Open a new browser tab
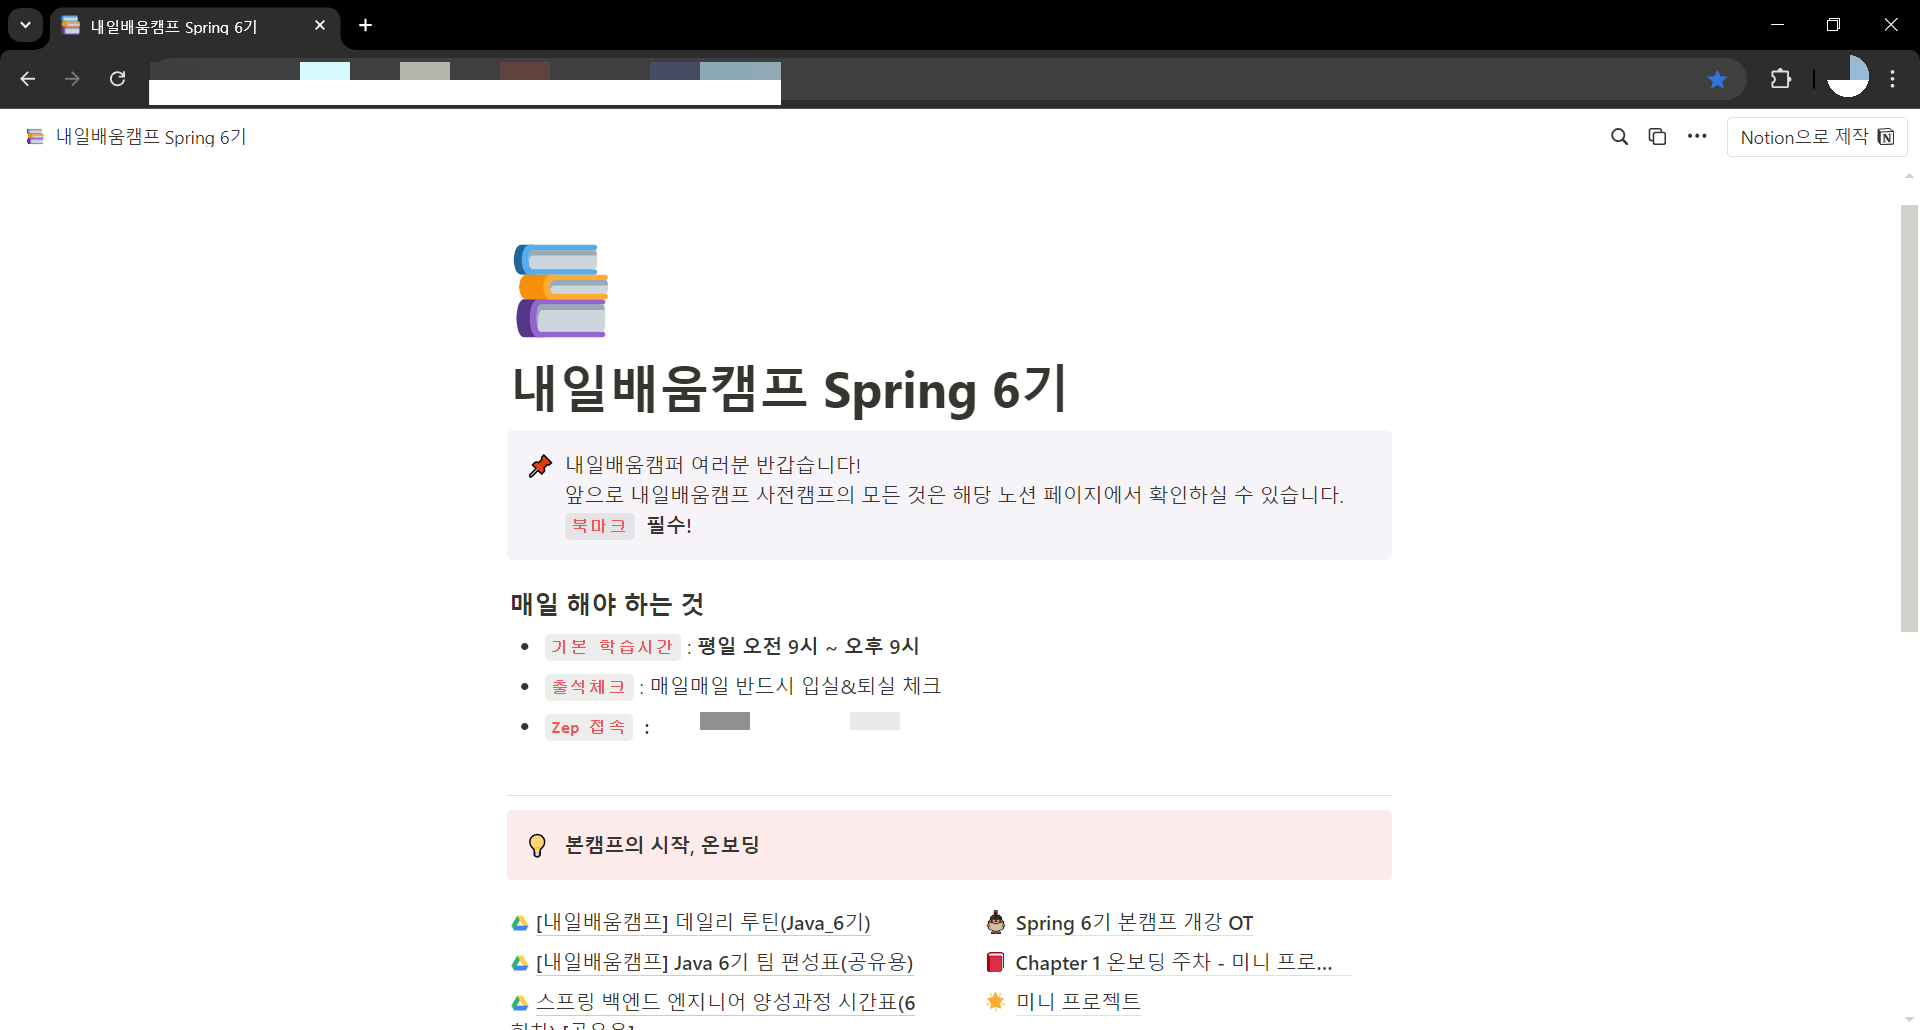The image size is (1920, 1030). [x=366, y=25]
